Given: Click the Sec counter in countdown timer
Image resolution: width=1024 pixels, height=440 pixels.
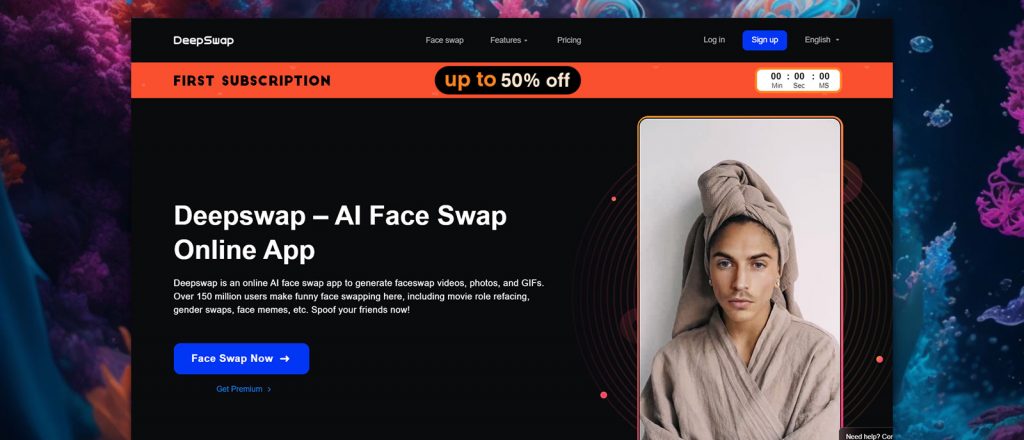Looking at the screenshot, I should 799,80.
